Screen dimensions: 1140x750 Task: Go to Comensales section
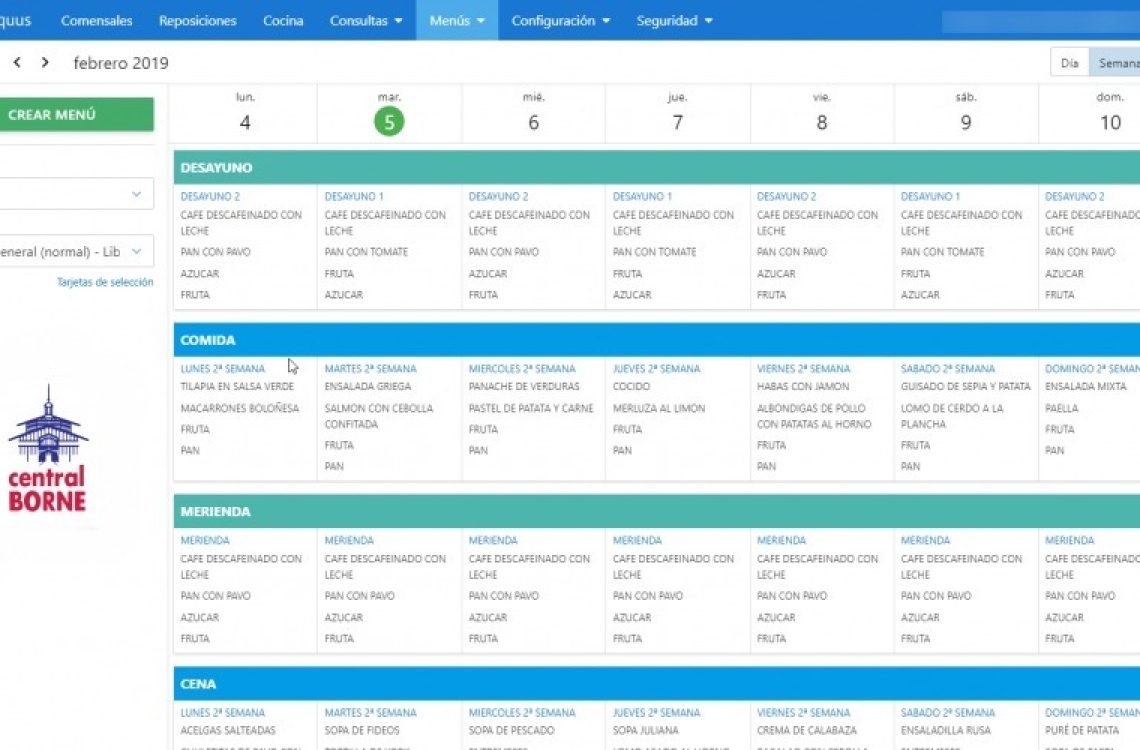[97, 20]
